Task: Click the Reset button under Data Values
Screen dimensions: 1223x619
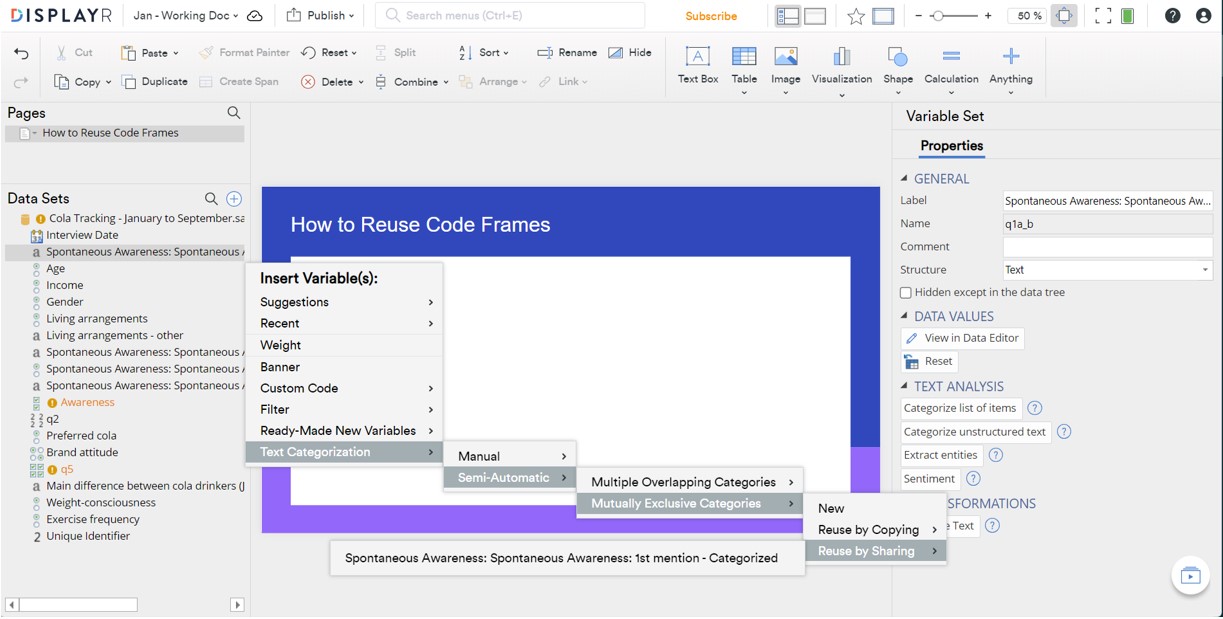Action: click(929, 361)
